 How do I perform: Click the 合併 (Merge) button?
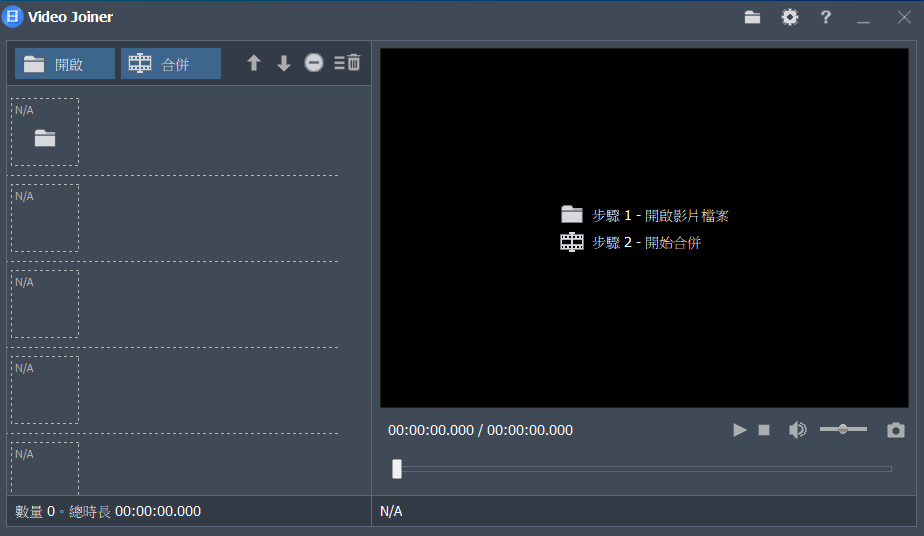point(171,64)
